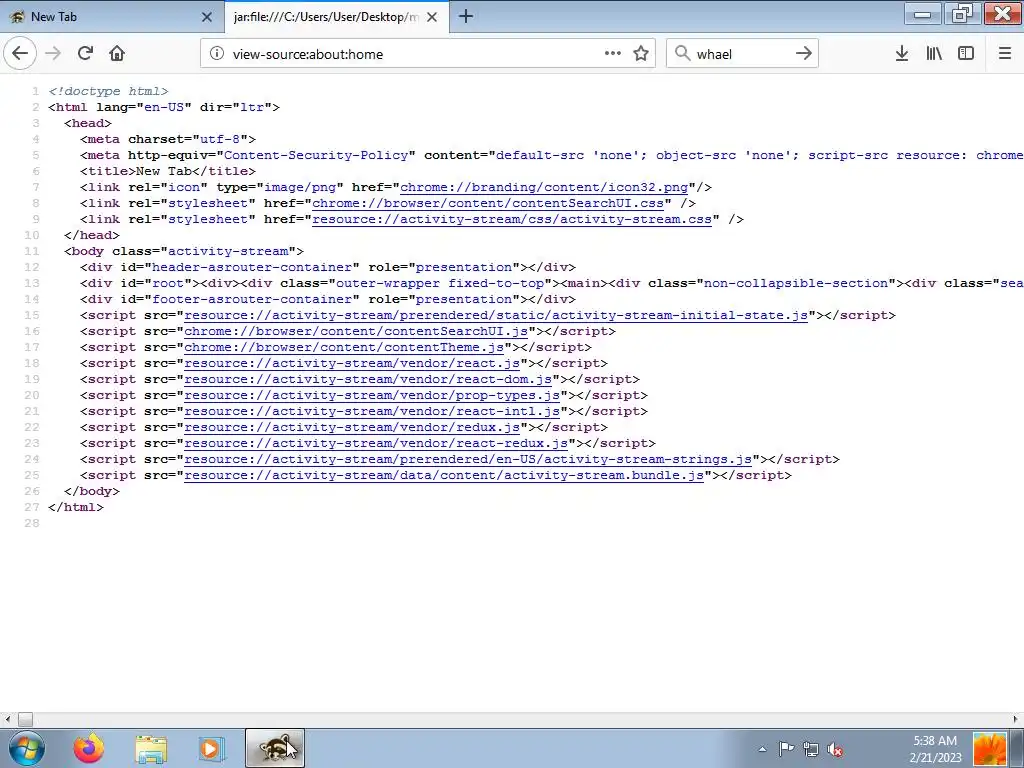Click the <!doctype html> line
Viewport: 1024px width, 768px height.
(x=108, y=91)
